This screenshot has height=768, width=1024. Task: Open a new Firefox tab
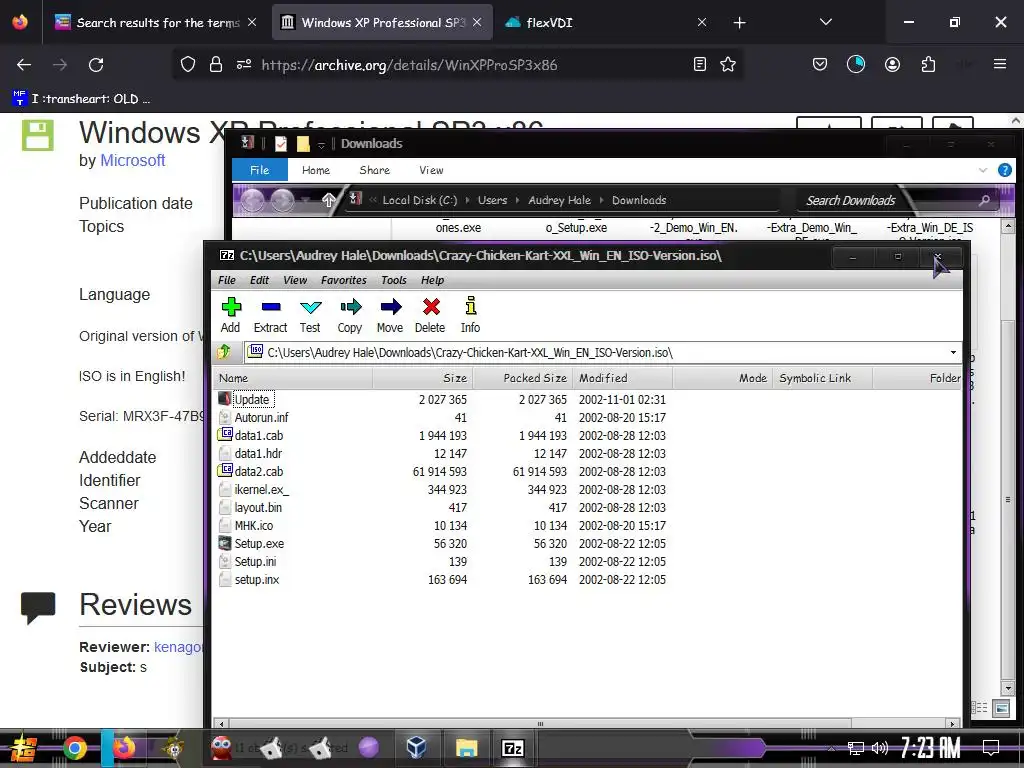[739, 23]
